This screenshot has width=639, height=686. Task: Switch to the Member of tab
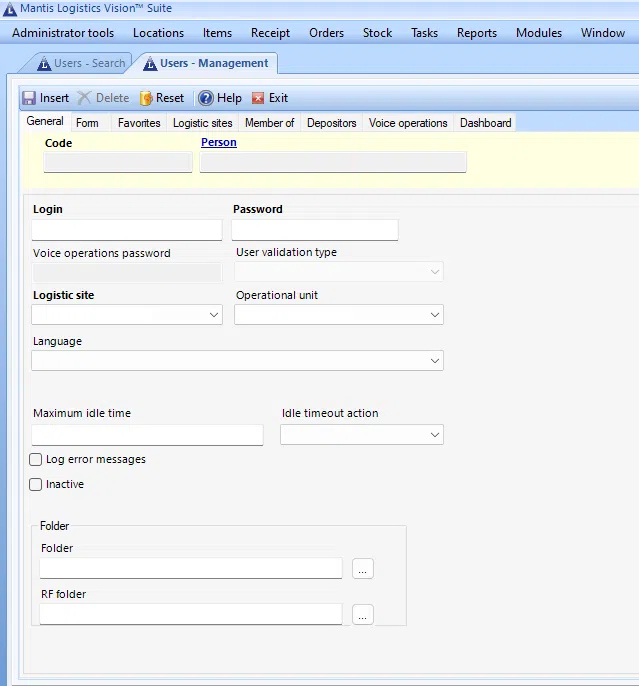coord(269,123)
